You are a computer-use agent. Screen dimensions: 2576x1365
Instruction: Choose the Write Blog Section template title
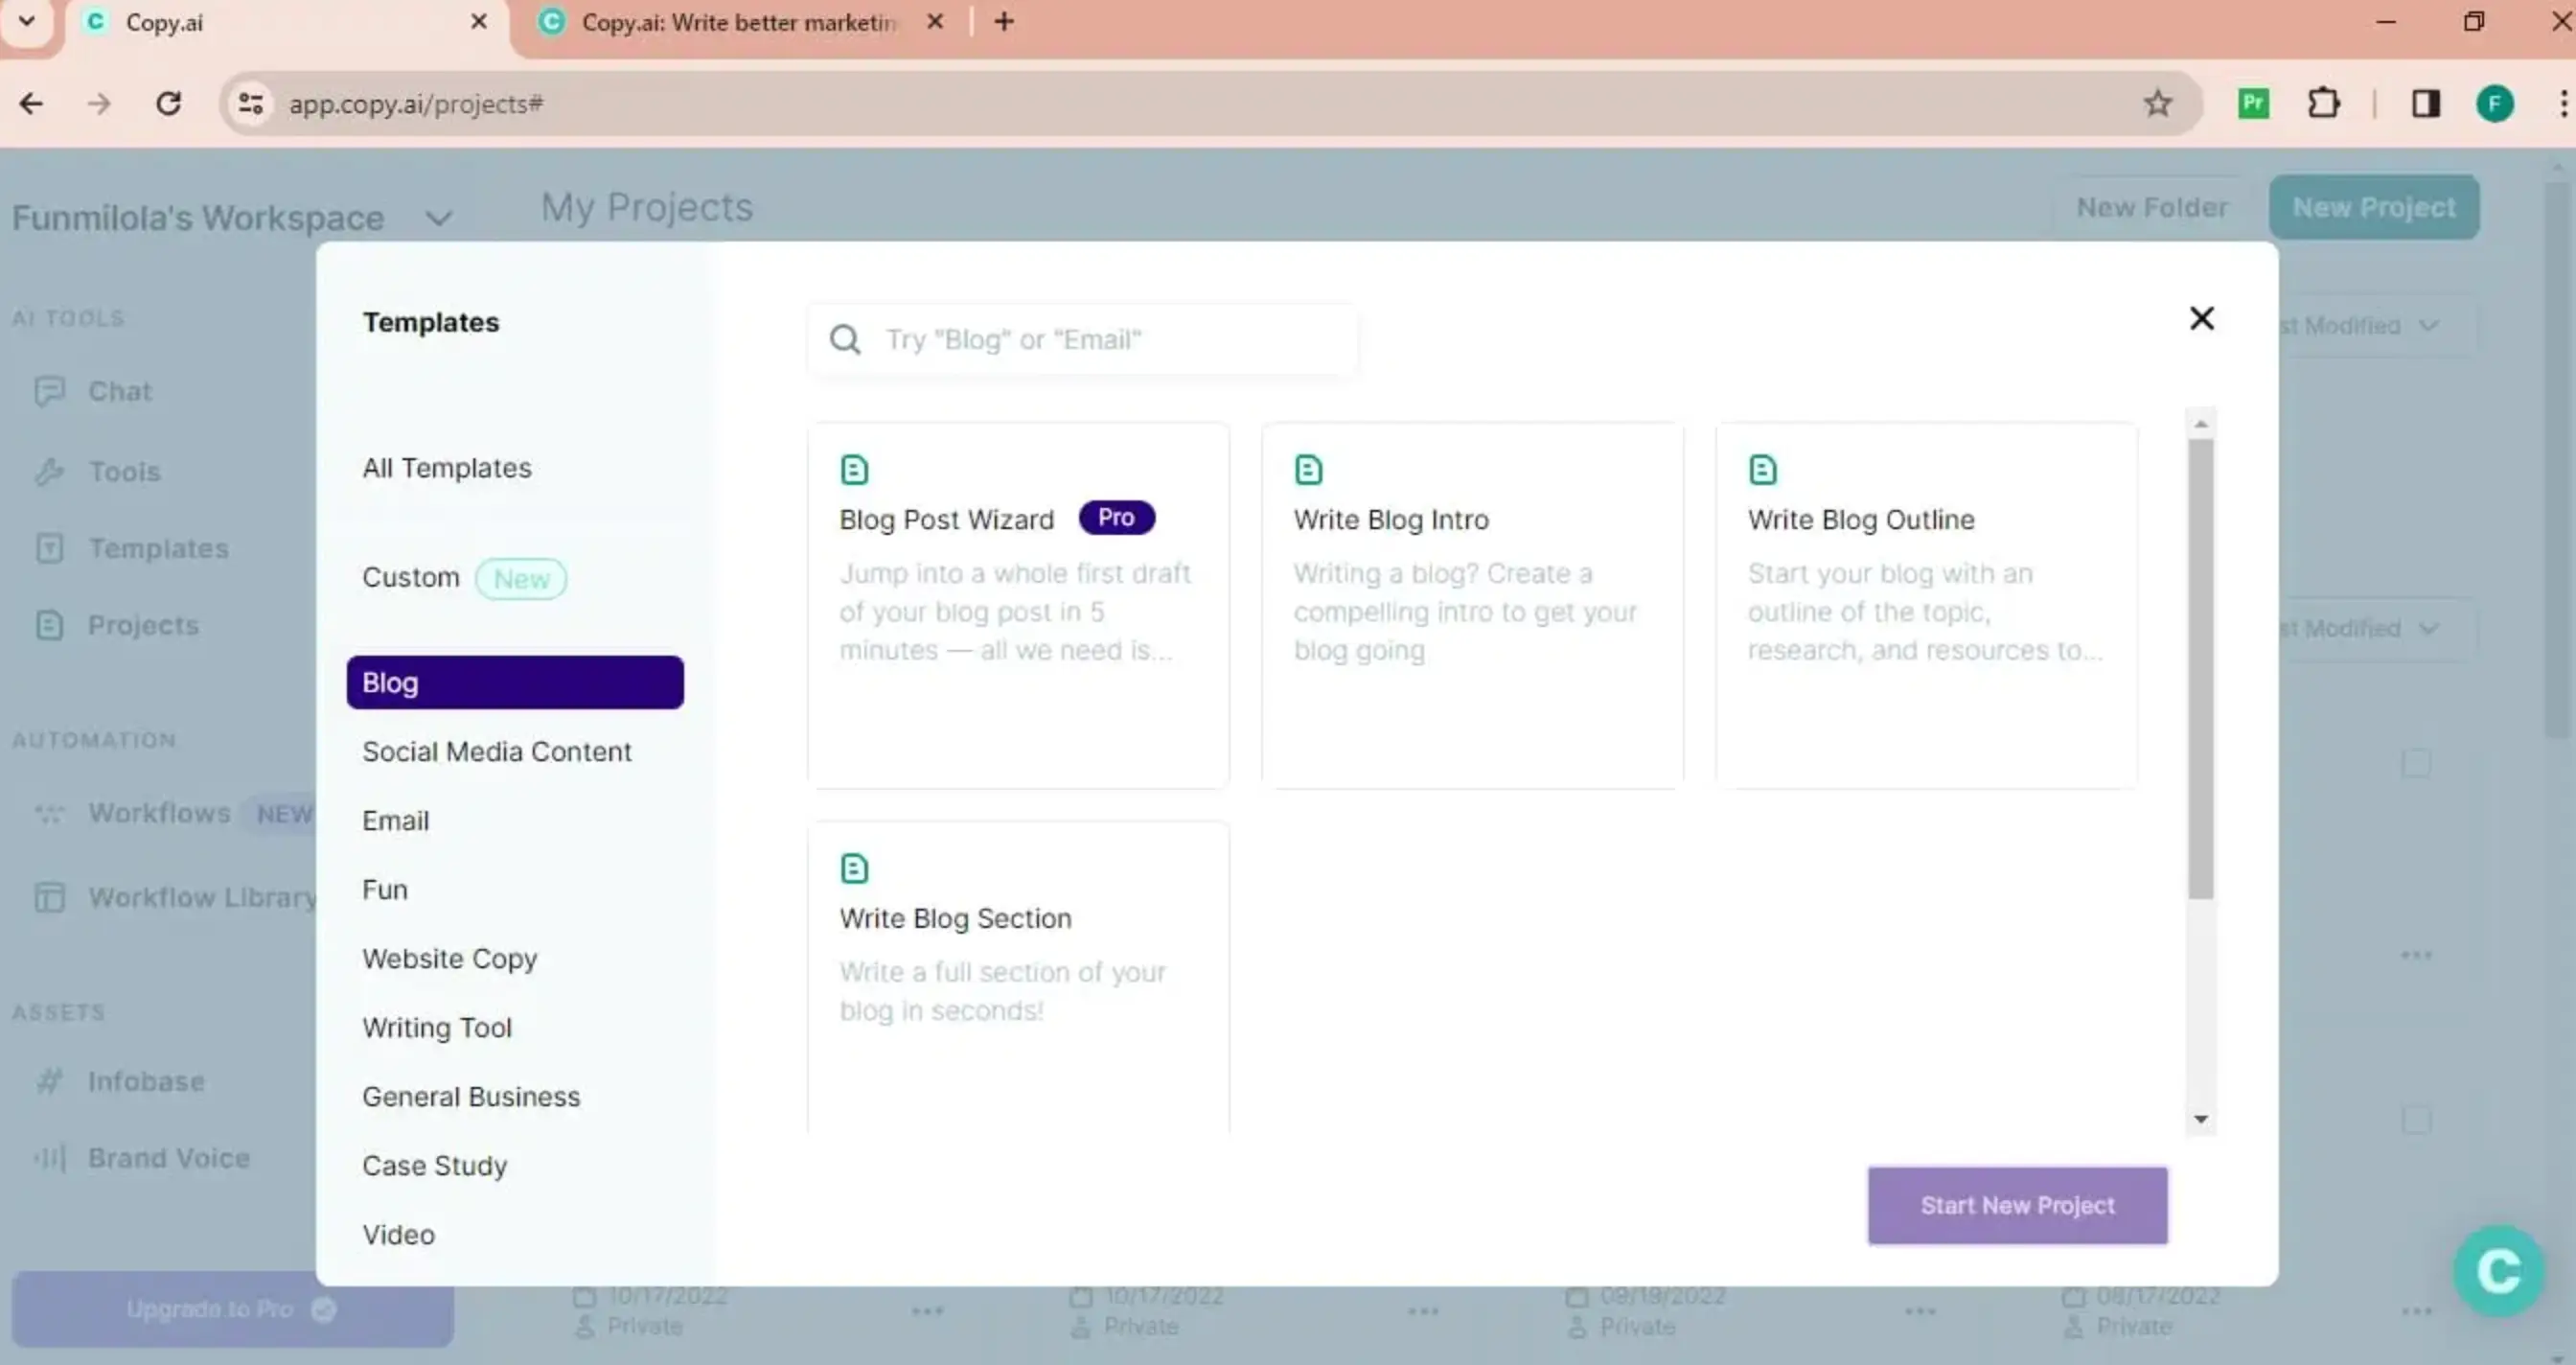955,918
